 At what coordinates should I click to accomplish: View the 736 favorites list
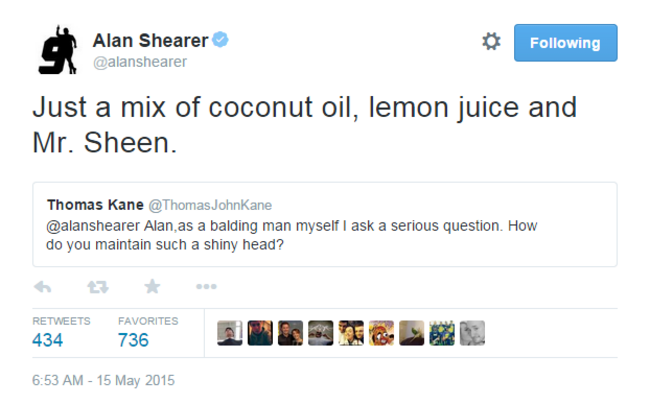(x=133, y=340)
